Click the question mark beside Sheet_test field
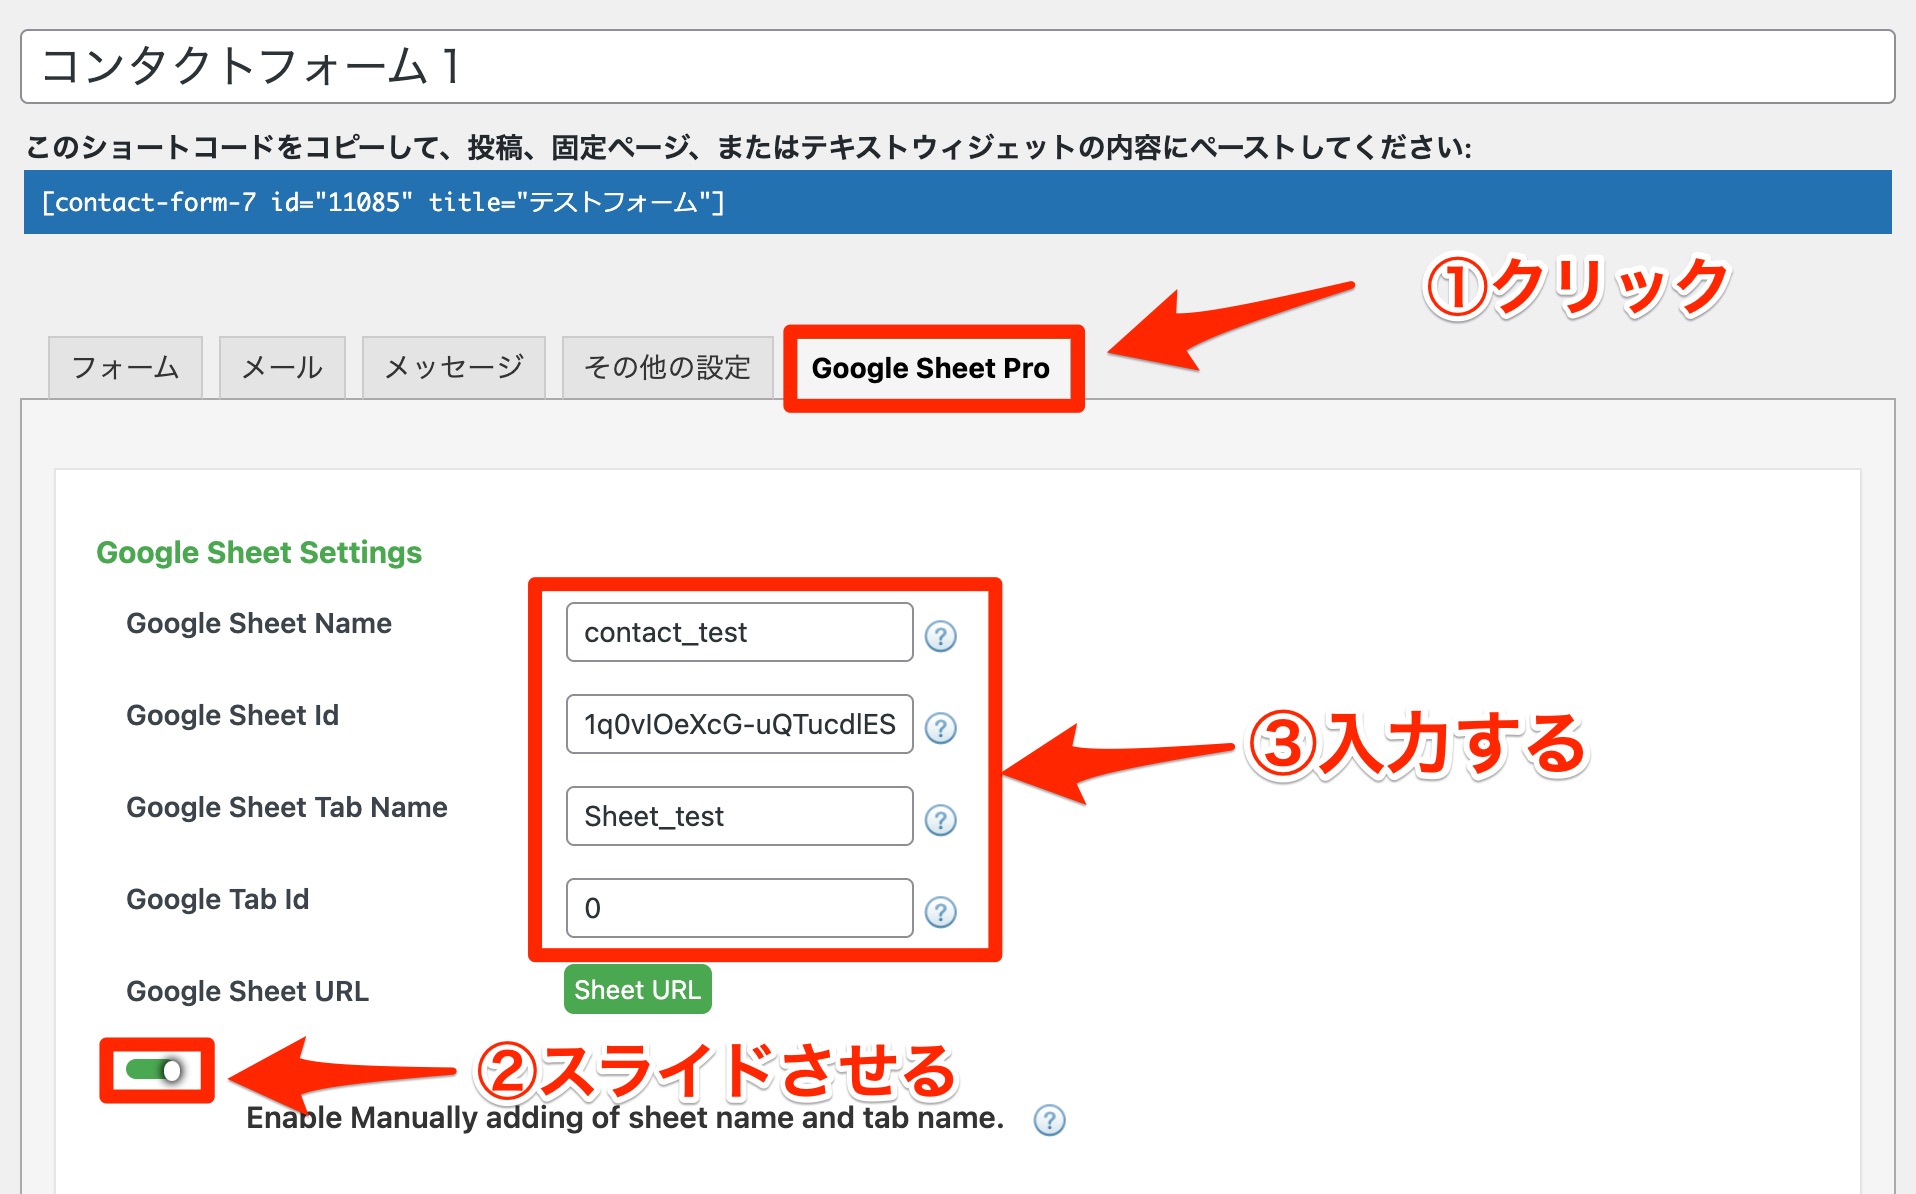 (941, 820)
